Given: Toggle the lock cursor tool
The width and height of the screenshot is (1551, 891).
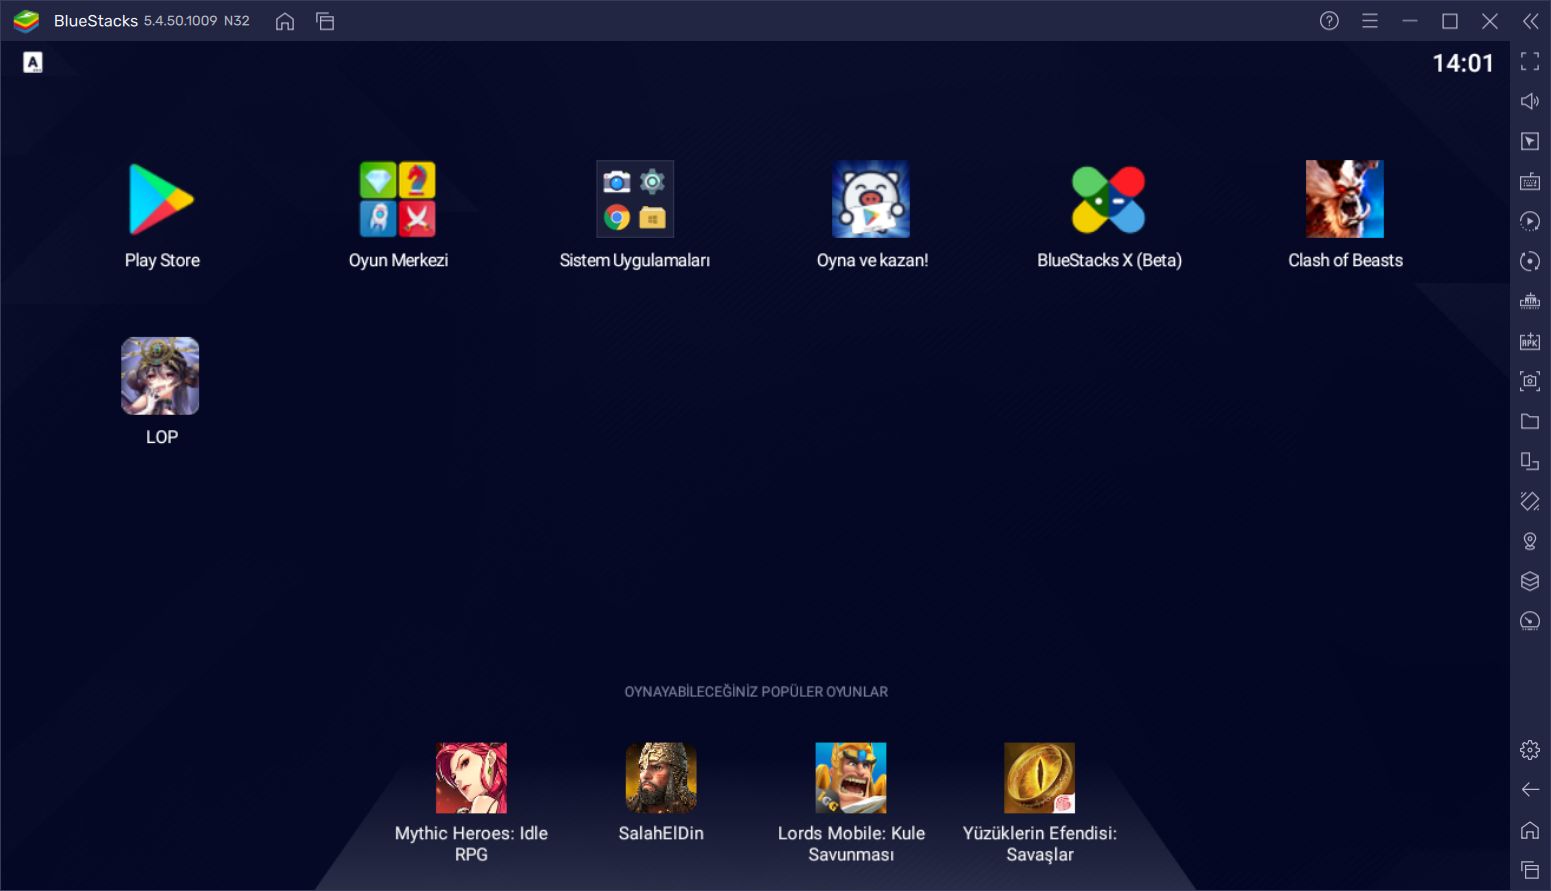Looking at the screenshot, I should 1530,141.
